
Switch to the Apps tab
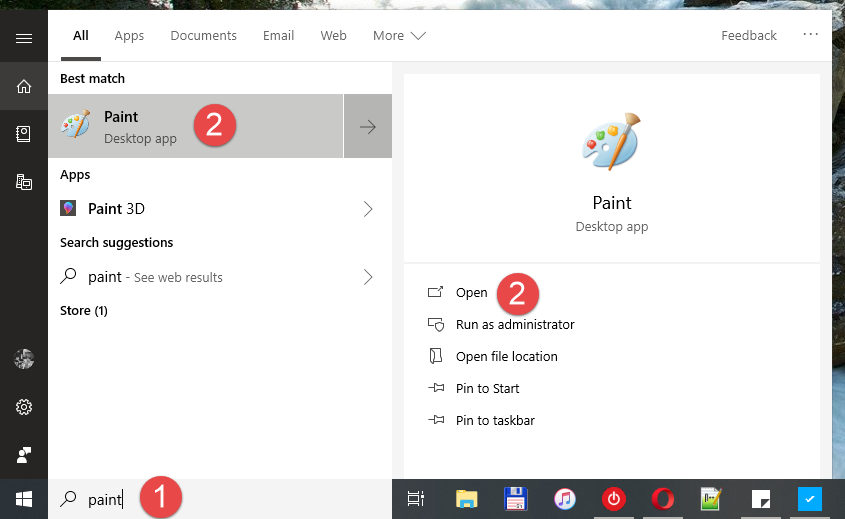(x=129, y=36)
